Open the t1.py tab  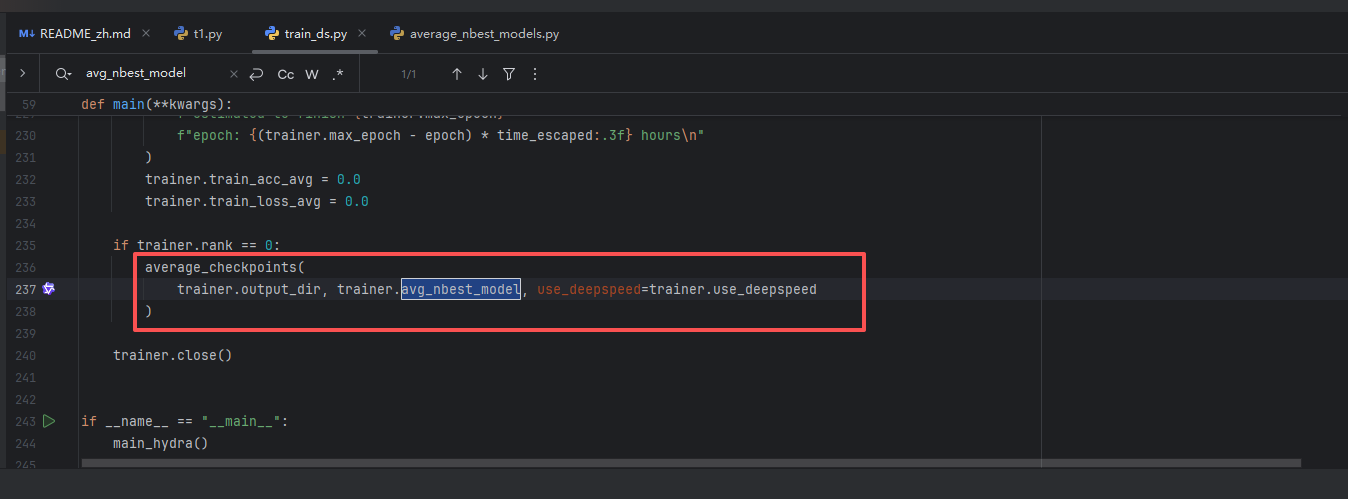208,33
